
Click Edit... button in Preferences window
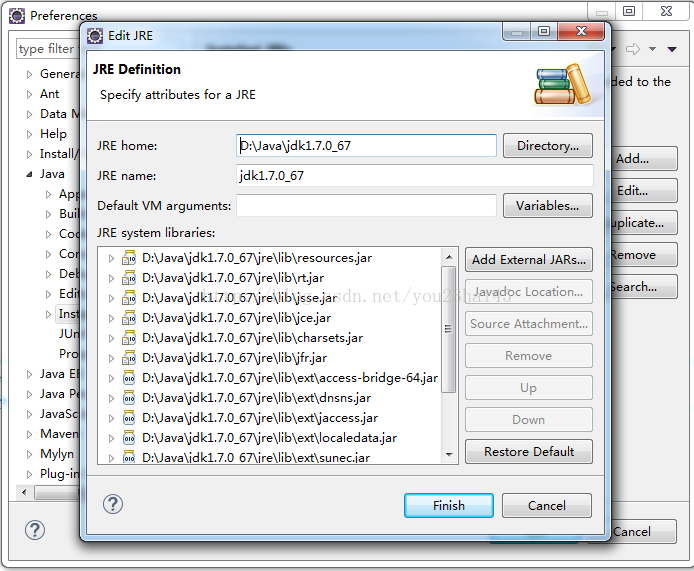(644, 191)
